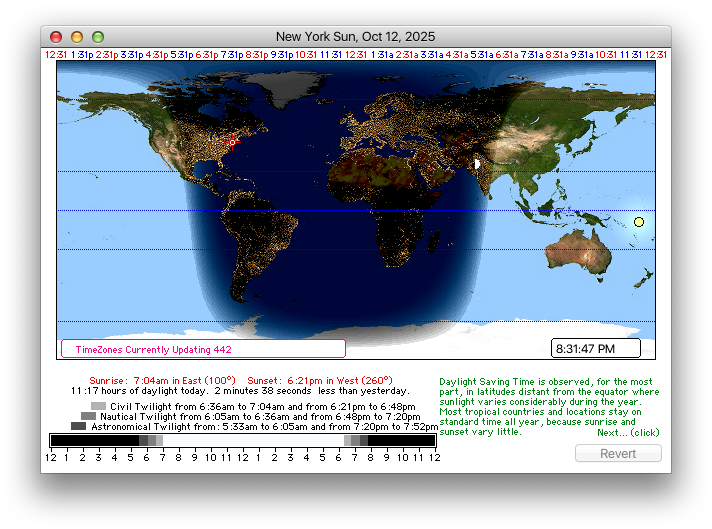This screenshot has height=529, width=712.
Task: Click the Civil Twilight legend swatch
Action: point(98,406)
